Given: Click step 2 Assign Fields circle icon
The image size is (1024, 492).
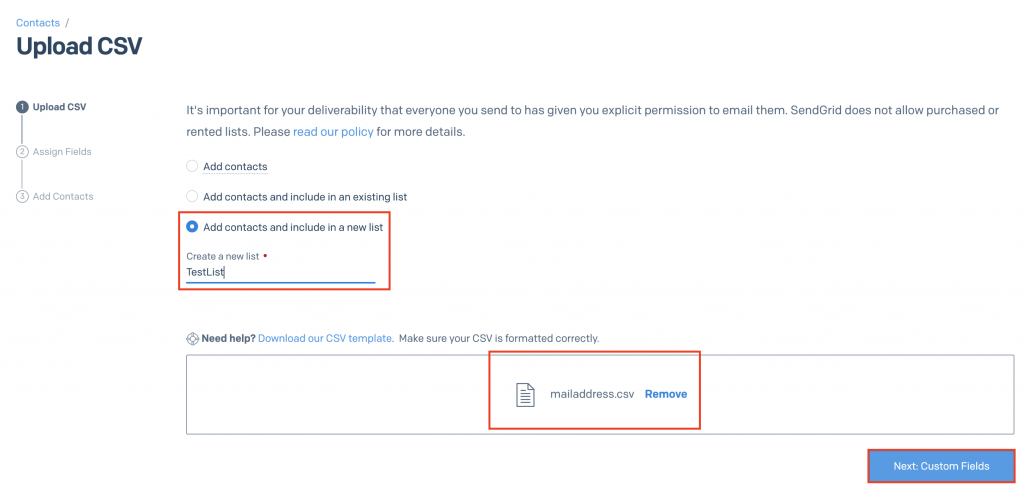Looking at the screenshot, I should [x=22, y=152].
